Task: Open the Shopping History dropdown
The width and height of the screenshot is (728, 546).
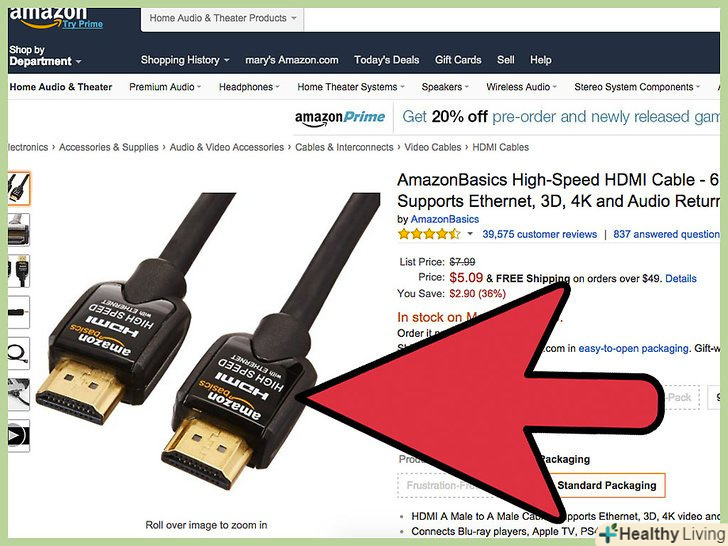Action: coord(185,60)
